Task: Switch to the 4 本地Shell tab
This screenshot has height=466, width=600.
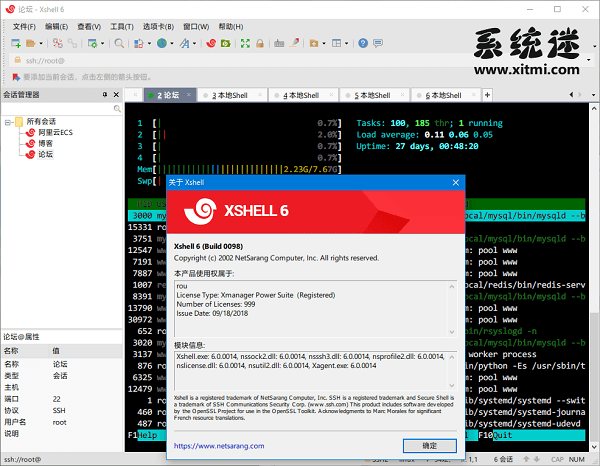Action: click(x=302, y=95)
